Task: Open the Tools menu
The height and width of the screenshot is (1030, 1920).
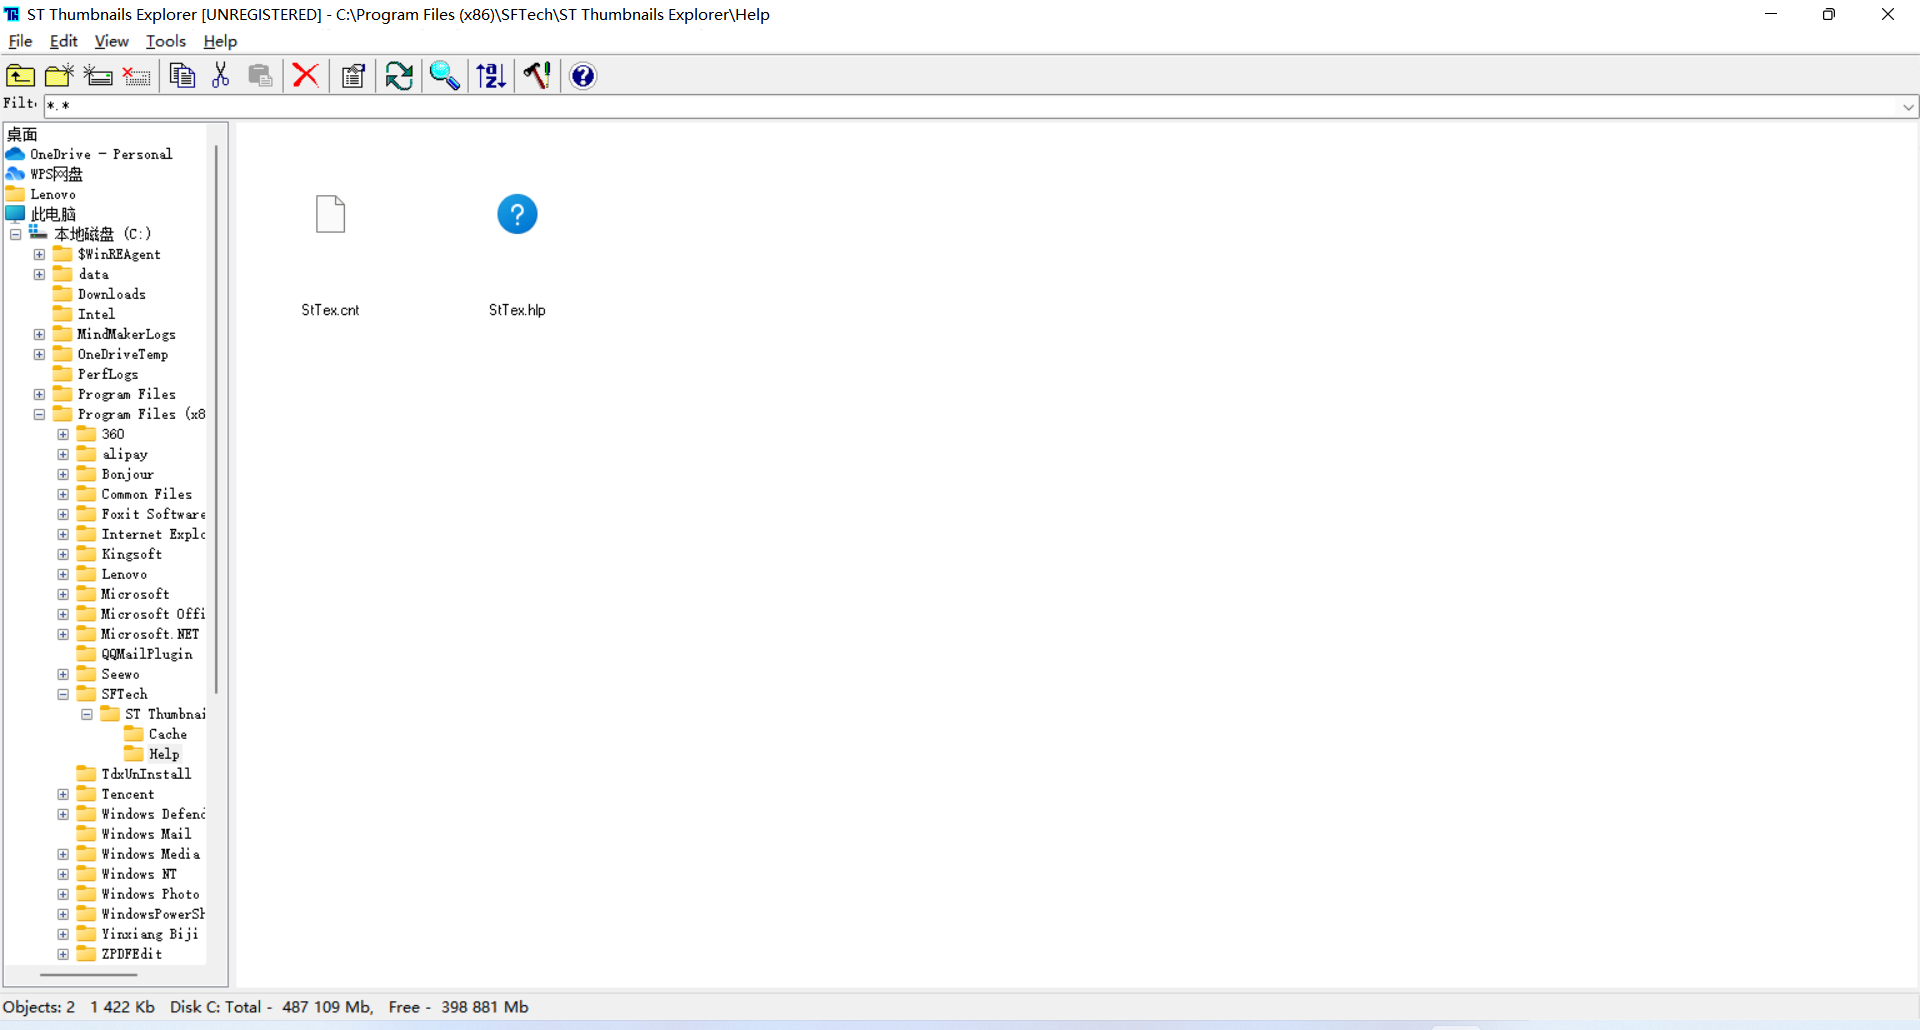Action: [166, 41]
